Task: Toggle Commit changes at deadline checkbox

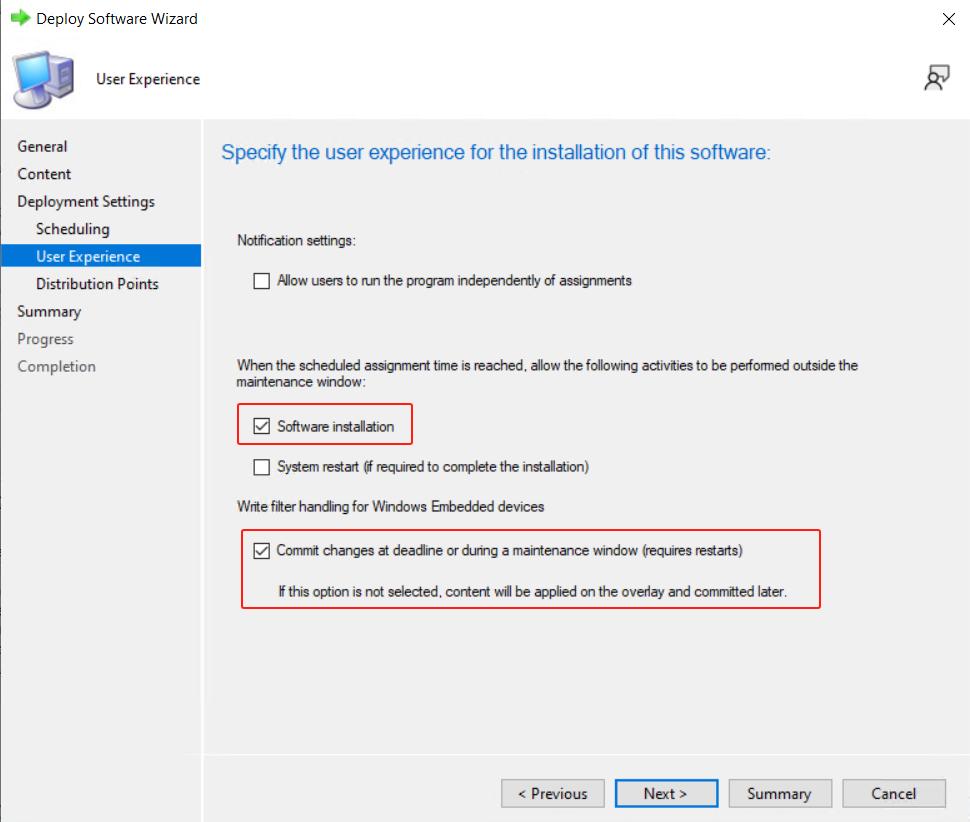Action: click(262, 550)
